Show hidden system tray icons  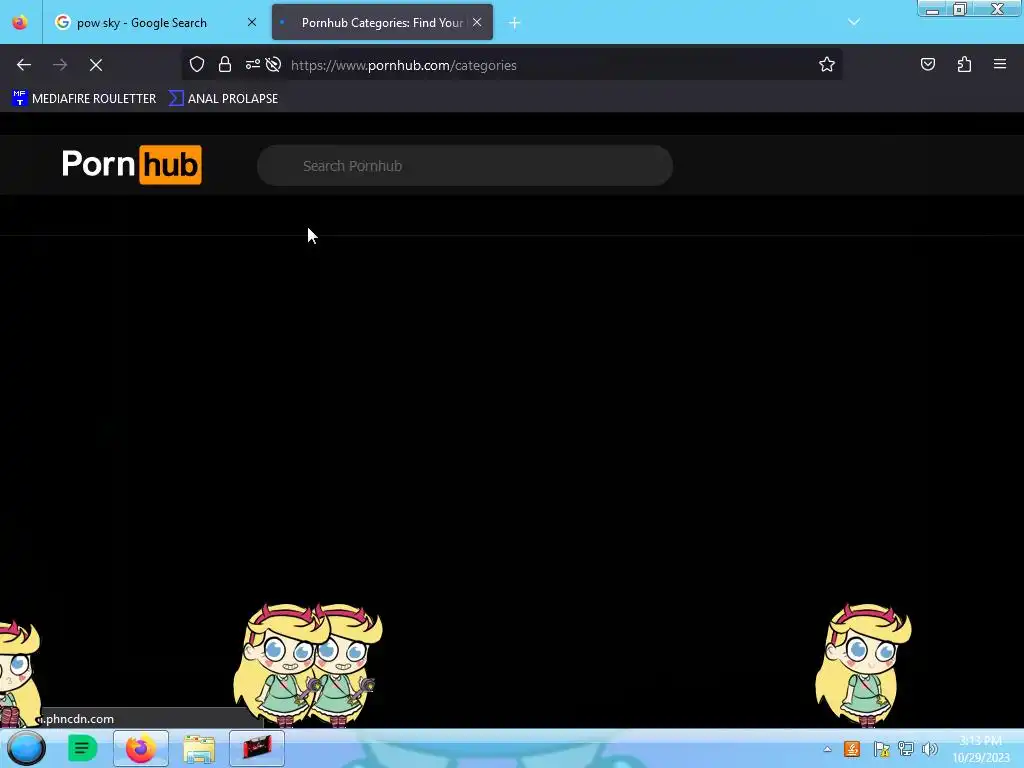pos(827,749)
